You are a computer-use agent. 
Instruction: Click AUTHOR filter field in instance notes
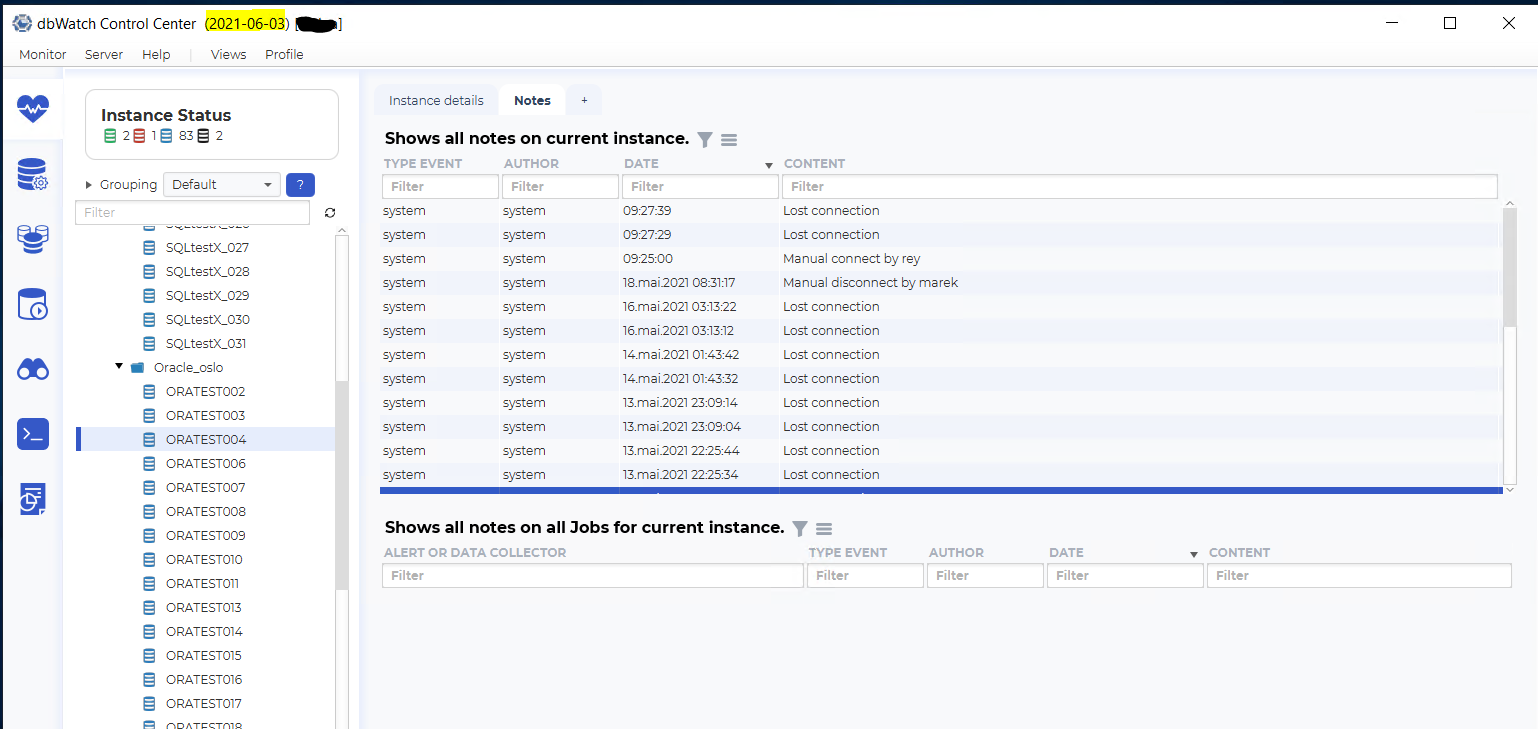560,186
